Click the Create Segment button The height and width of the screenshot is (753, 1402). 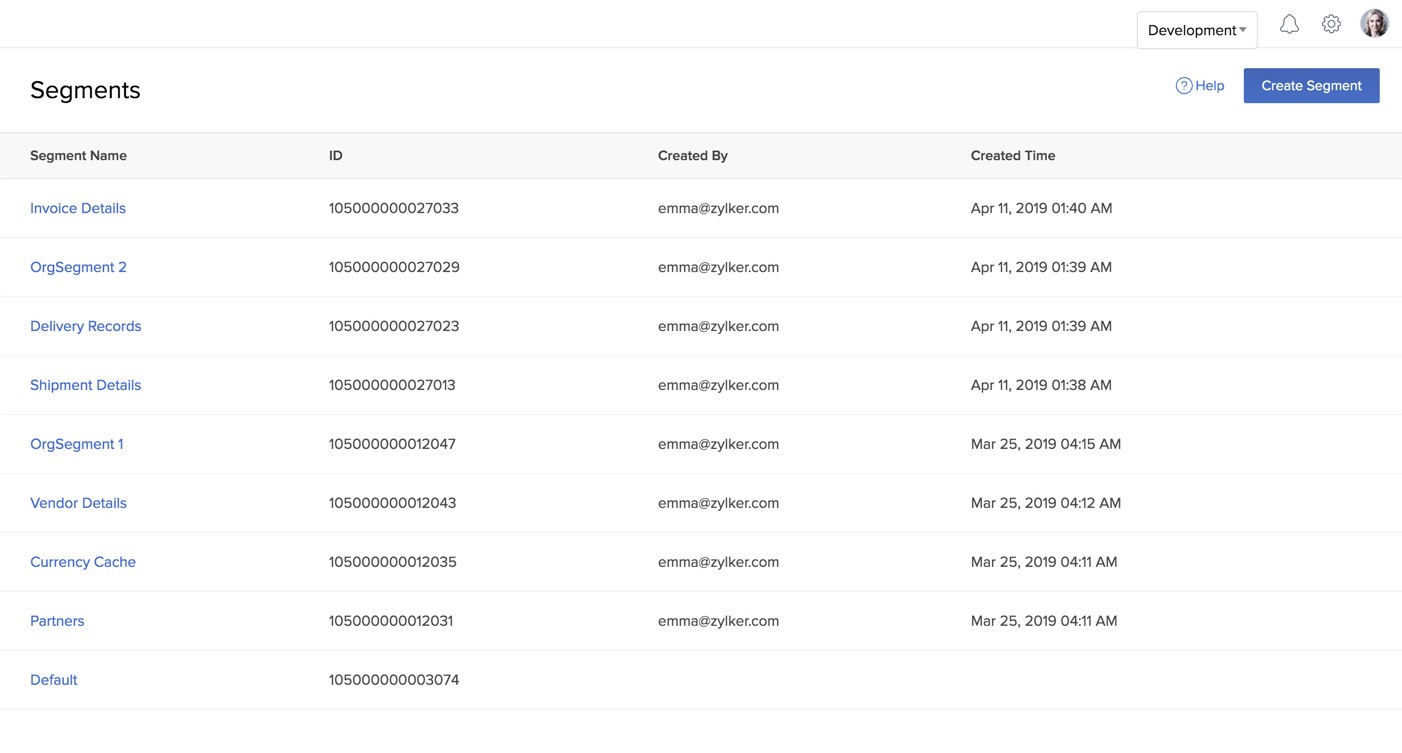(x=1311, y=86)
